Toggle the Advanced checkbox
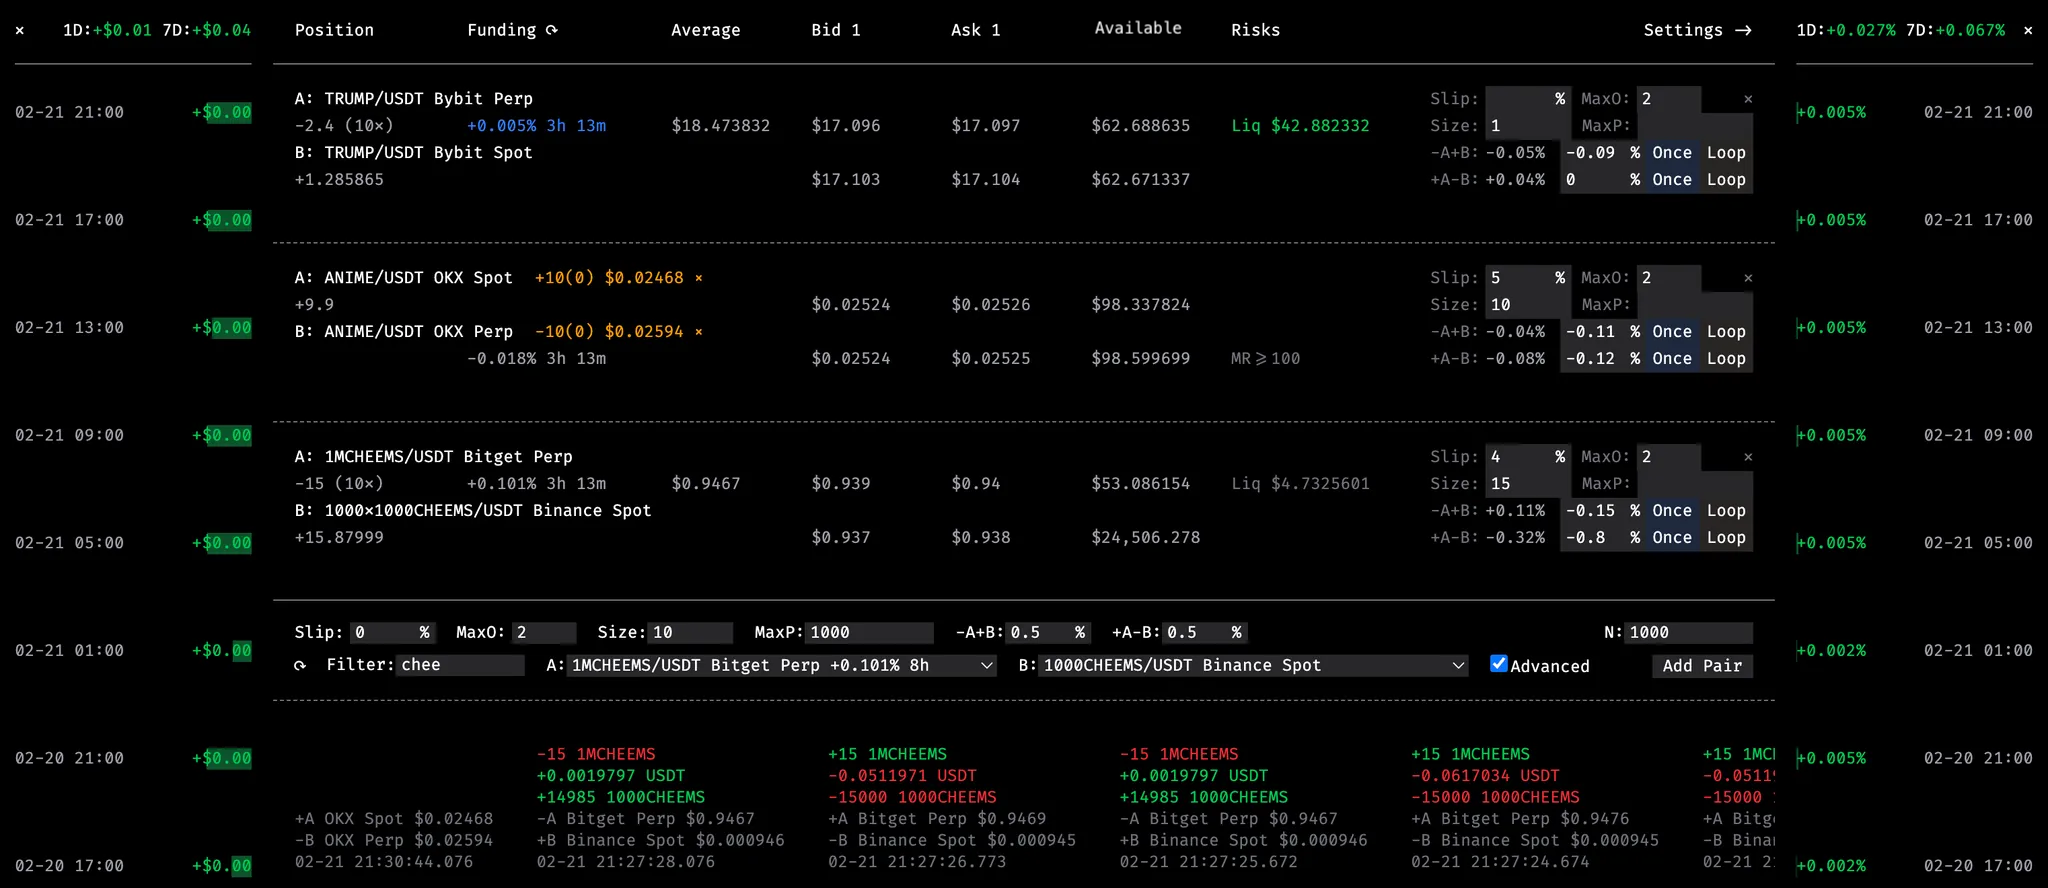The height and width of the screenshot is (888, 2048). coord(1498,664)
